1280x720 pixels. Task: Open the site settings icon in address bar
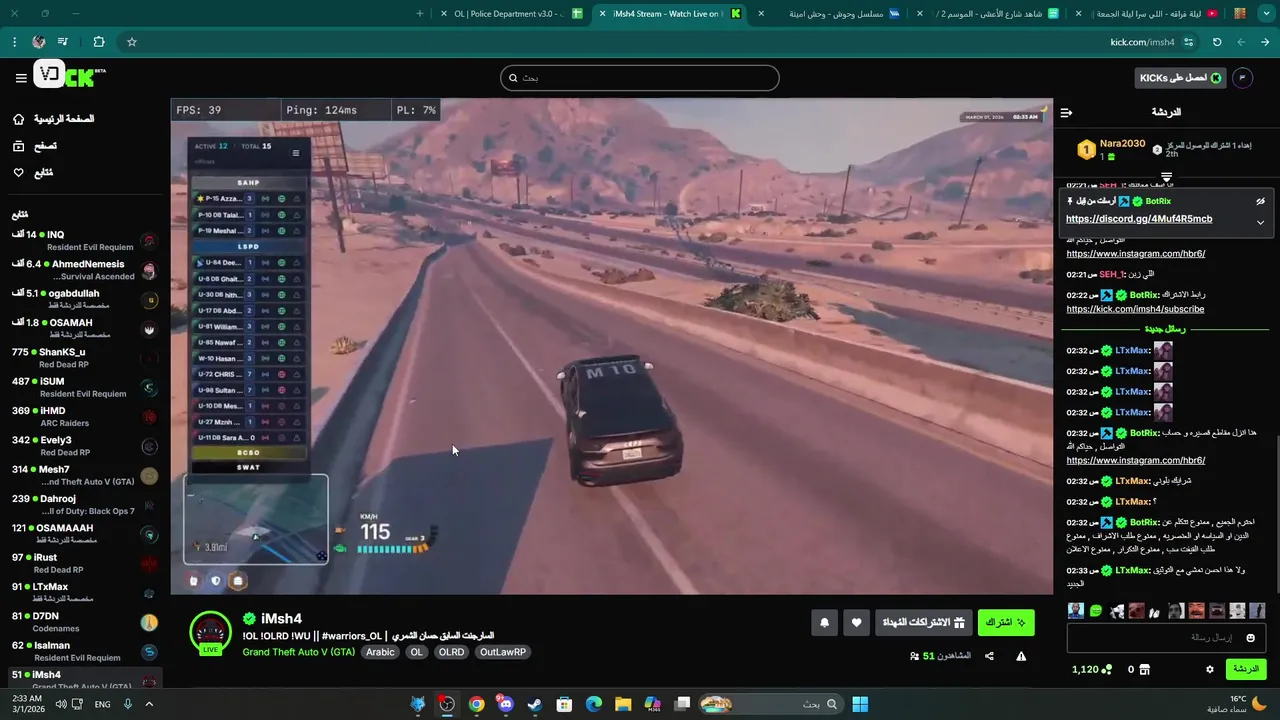pos(1188,42)
